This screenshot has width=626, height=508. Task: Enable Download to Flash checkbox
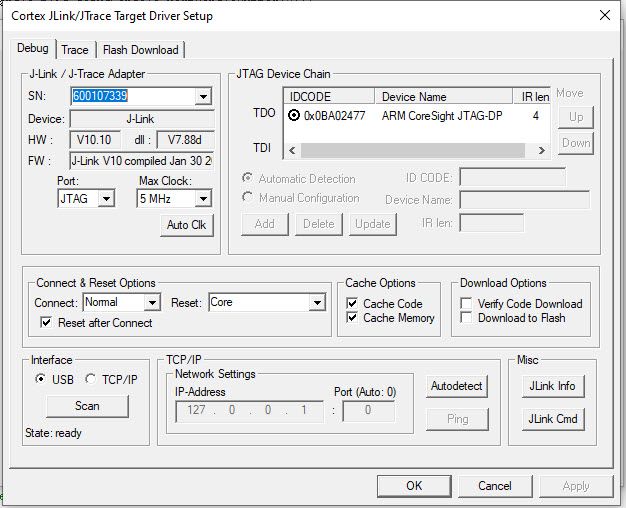click(x=466, y=318)
